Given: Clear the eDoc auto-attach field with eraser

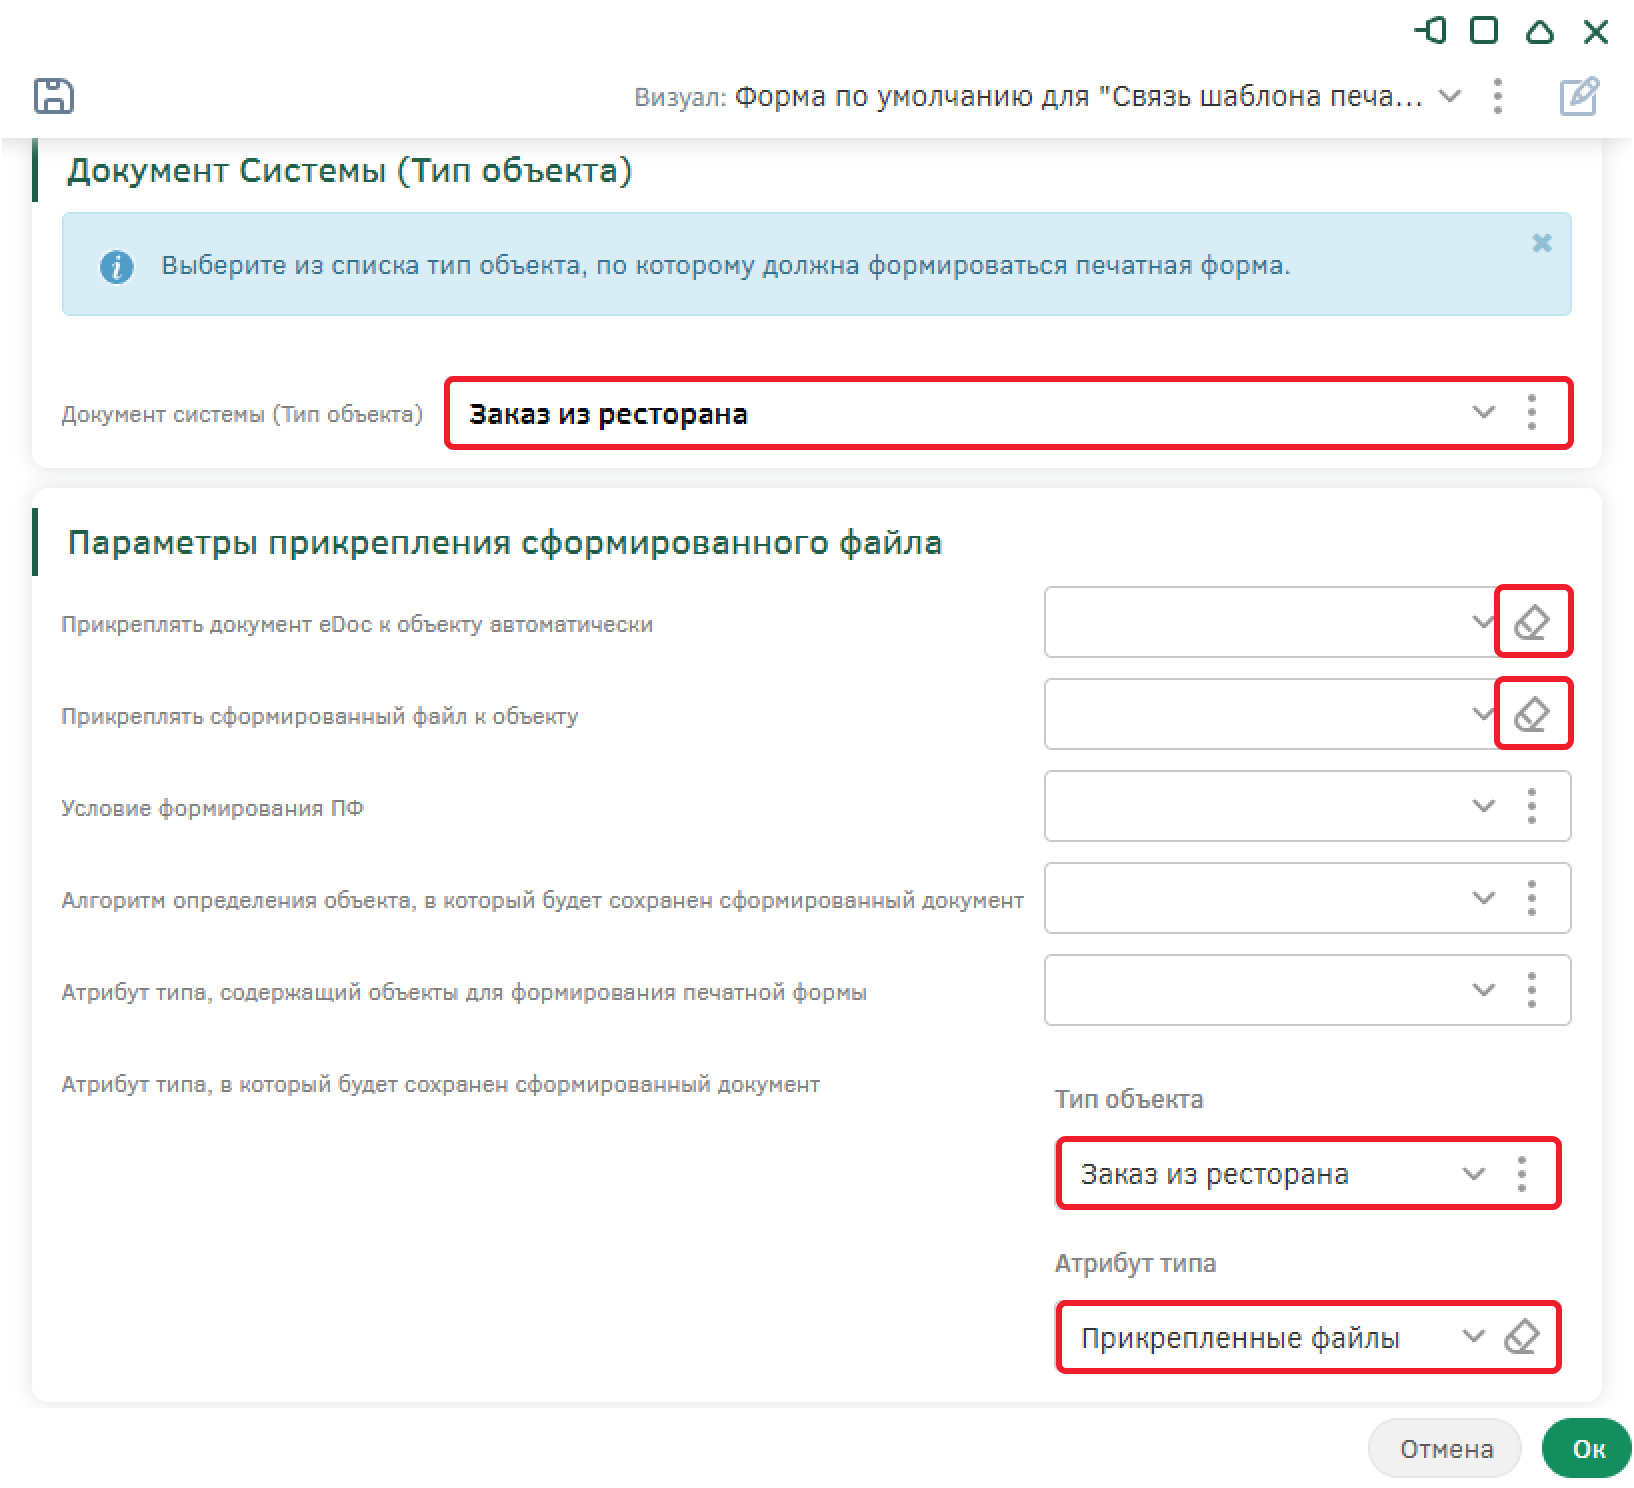Looking at the screenshot, I should point(1532,622).
